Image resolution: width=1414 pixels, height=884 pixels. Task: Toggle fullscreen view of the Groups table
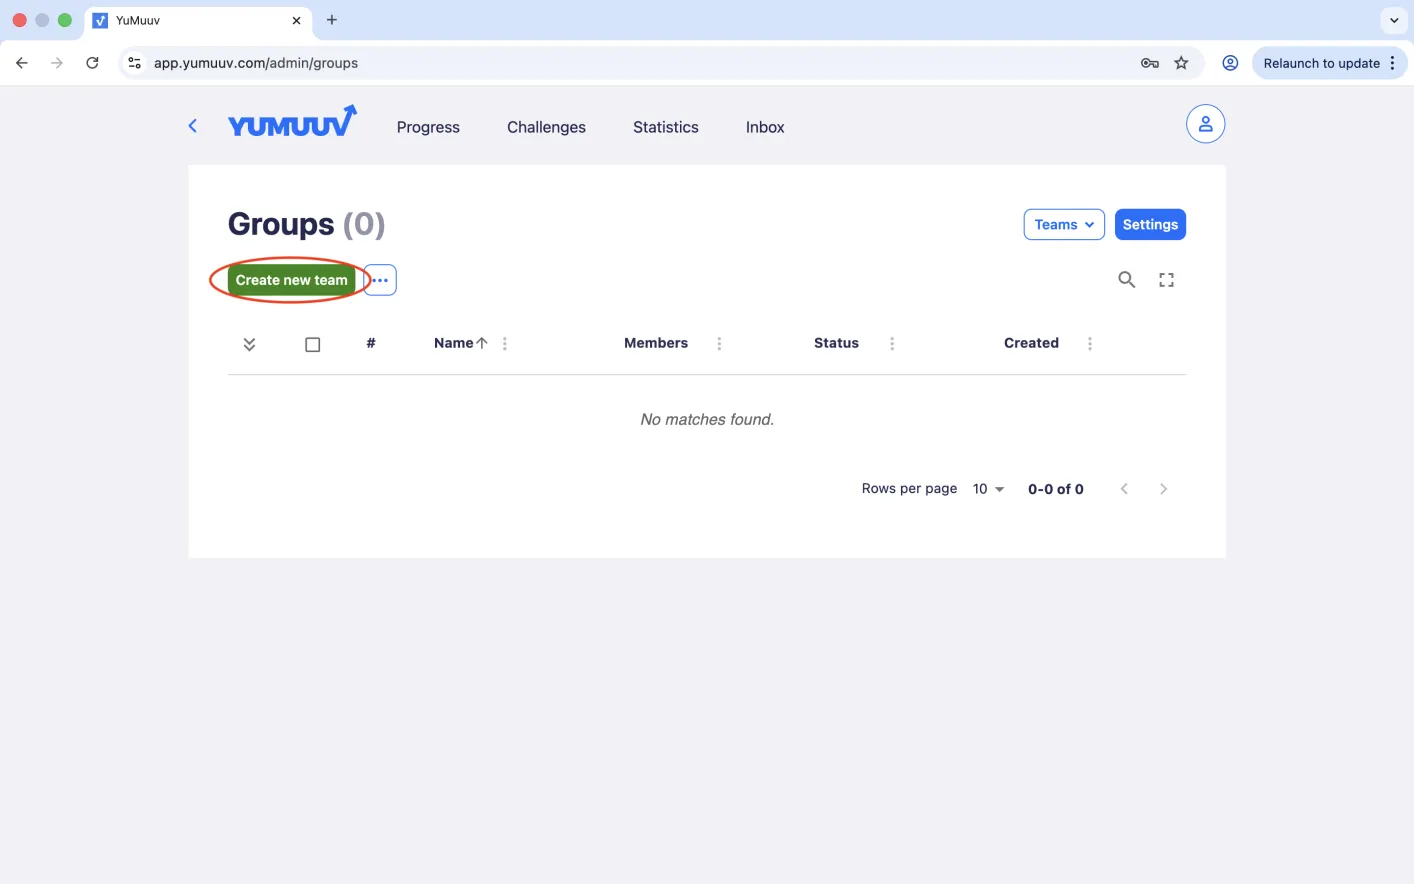[x=1166, y=280]
